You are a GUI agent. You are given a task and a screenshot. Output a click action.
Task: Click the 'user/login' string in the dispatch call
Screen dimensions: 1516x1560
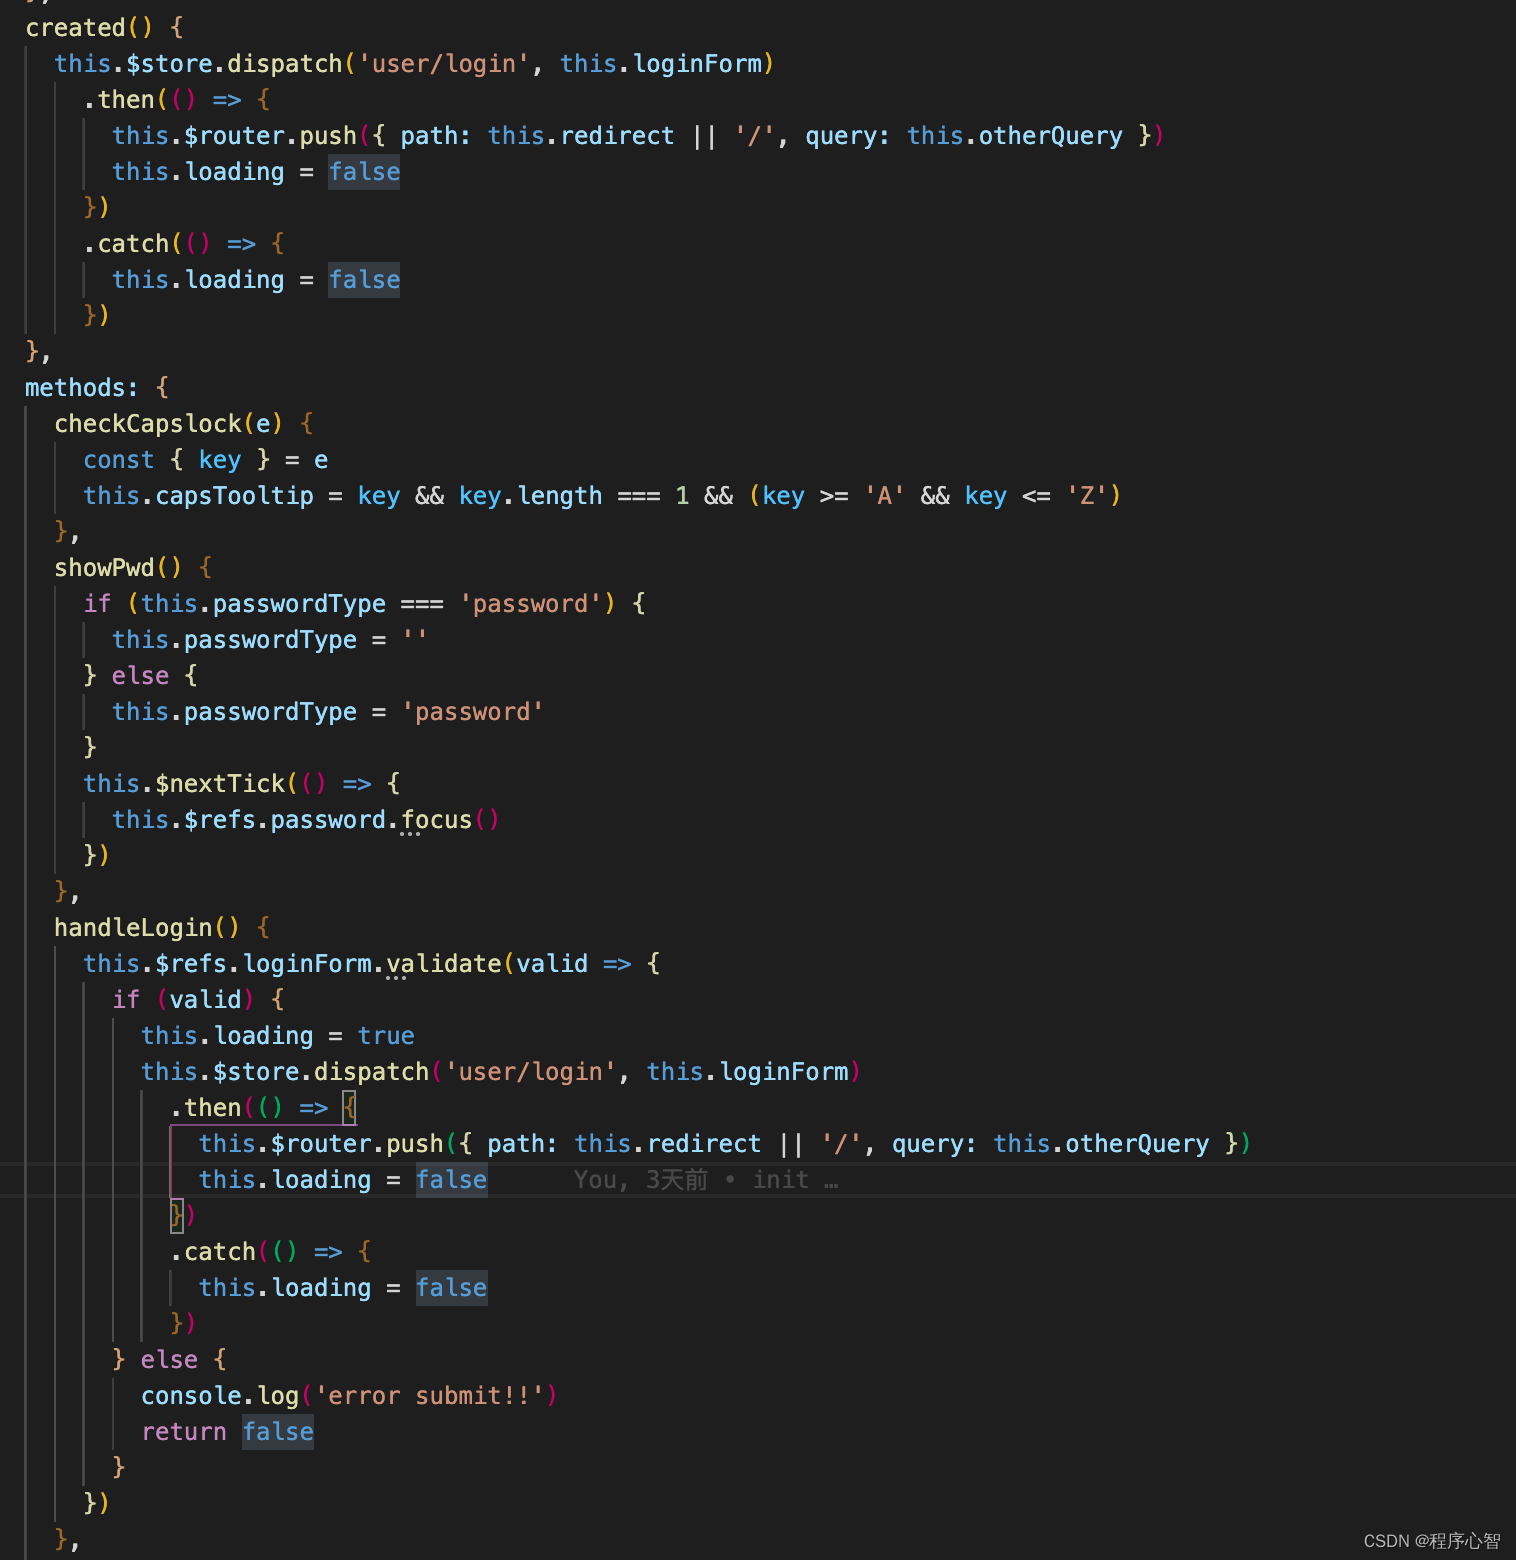pyautogui.click(x=444, y=63)
